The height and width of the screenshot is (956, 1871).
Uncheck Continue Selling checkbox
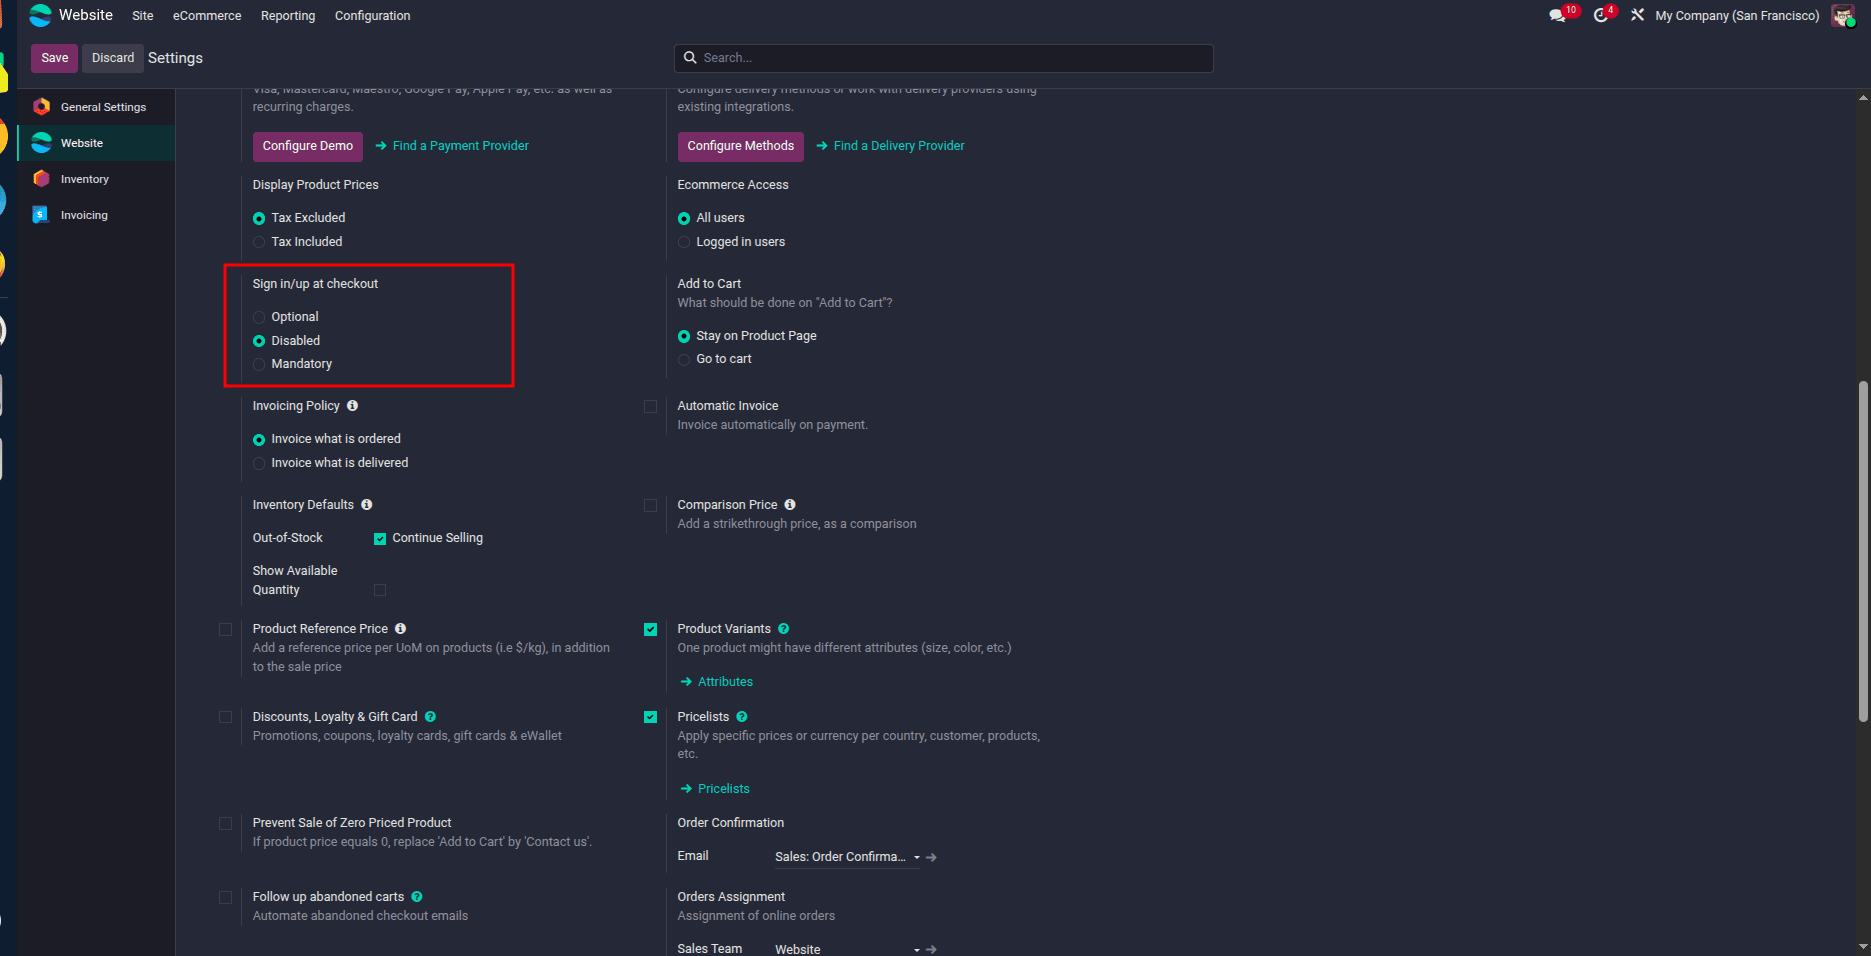(380, 538)
